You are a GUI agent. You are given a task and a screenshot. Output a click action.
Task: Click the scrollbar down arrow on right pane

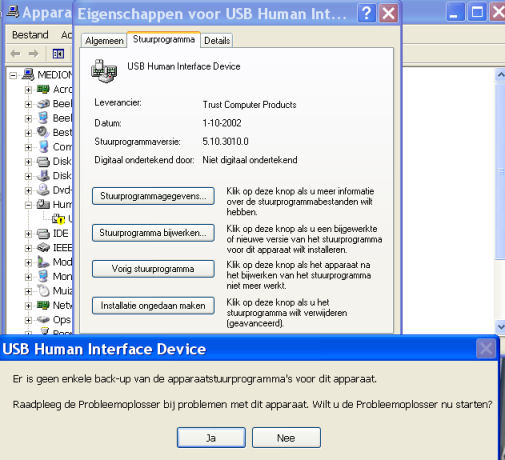[x=500, y=326]
